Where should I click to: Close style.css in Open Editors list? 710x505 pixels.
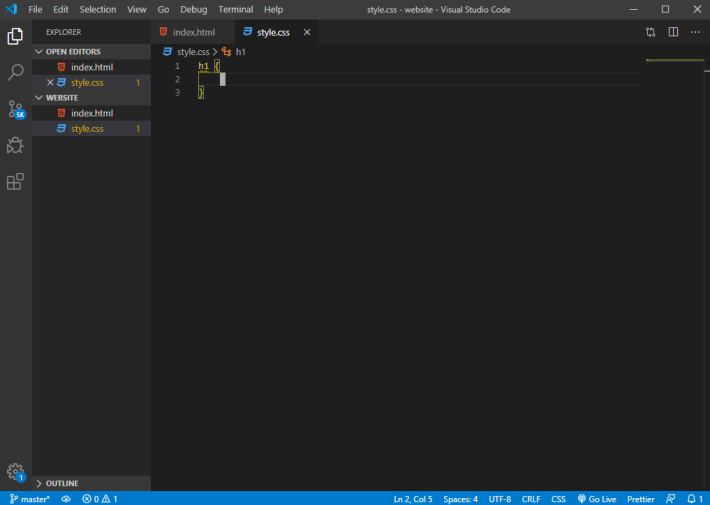50,82
